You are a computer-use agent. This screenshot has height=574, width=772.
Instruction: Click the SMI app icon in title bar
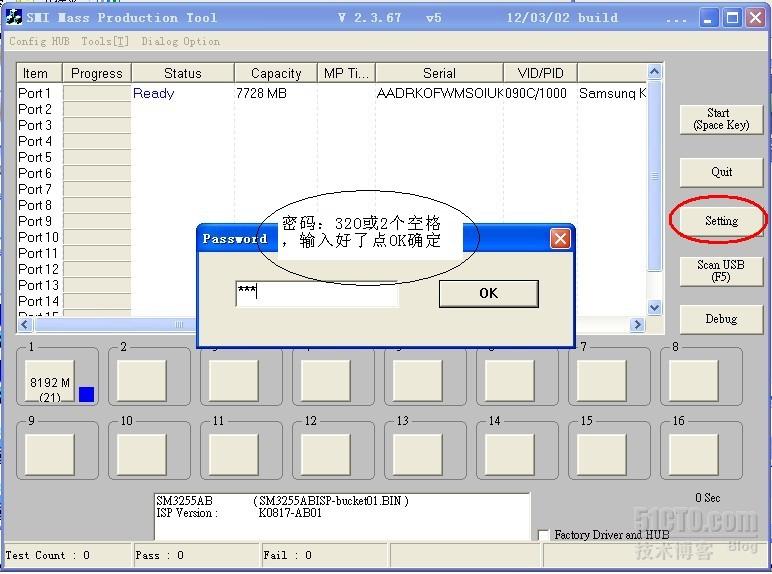[x=14, y=17]
